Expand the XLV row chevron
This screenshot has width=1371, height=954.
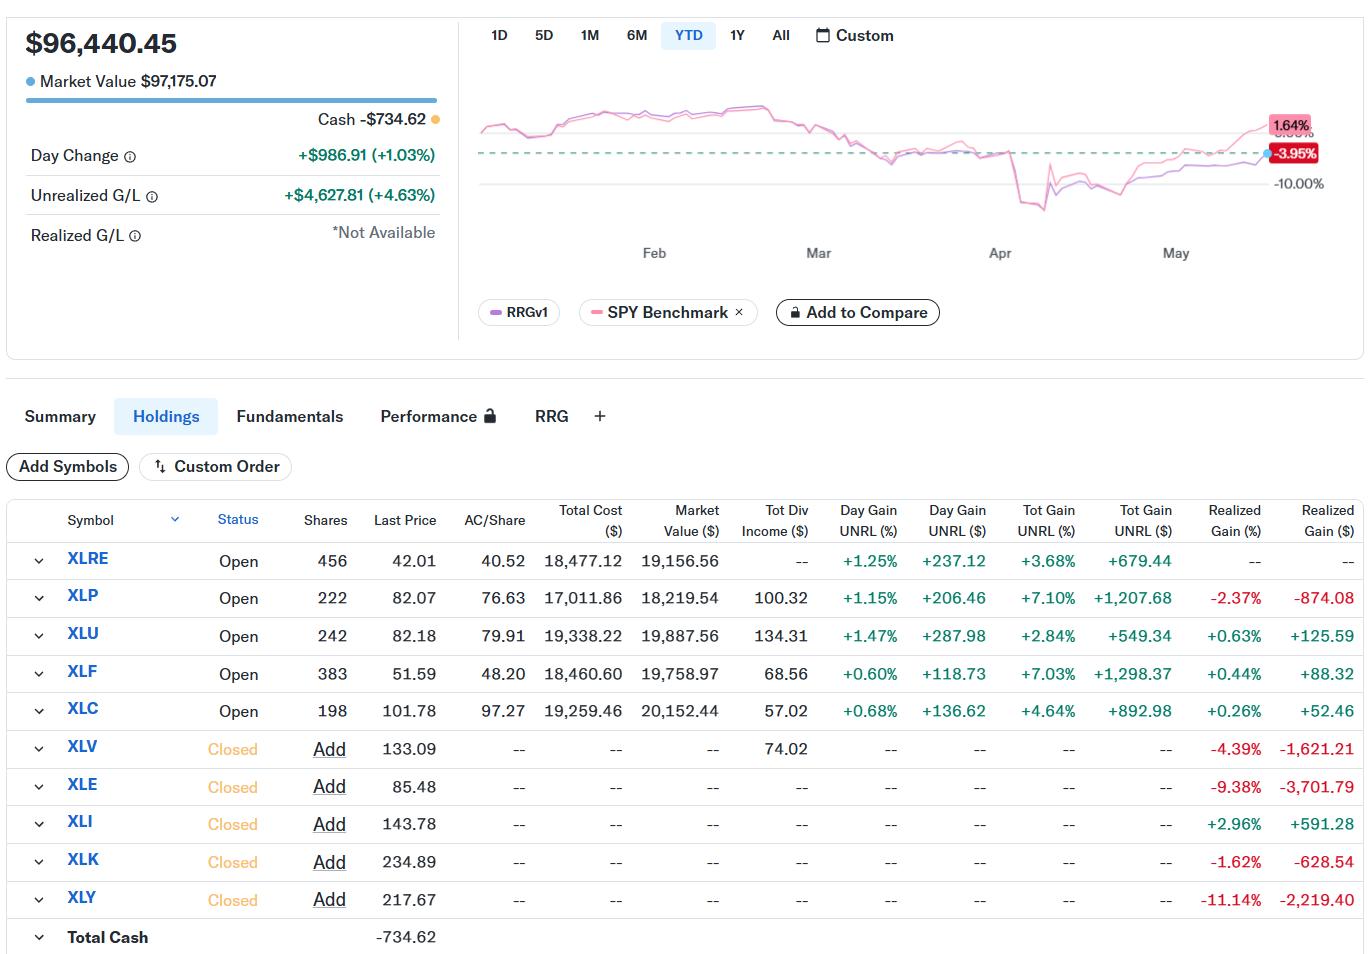39,749
